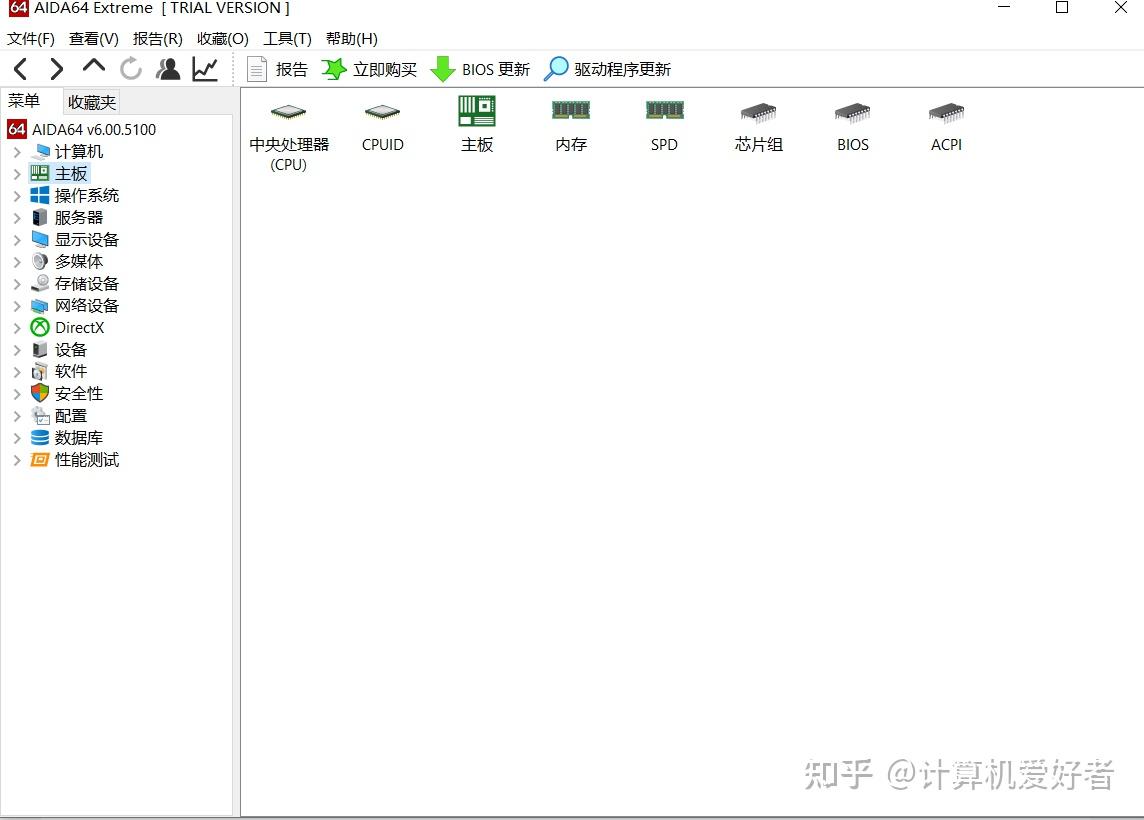Expand the 存储设备 tree node

(17, 284)
